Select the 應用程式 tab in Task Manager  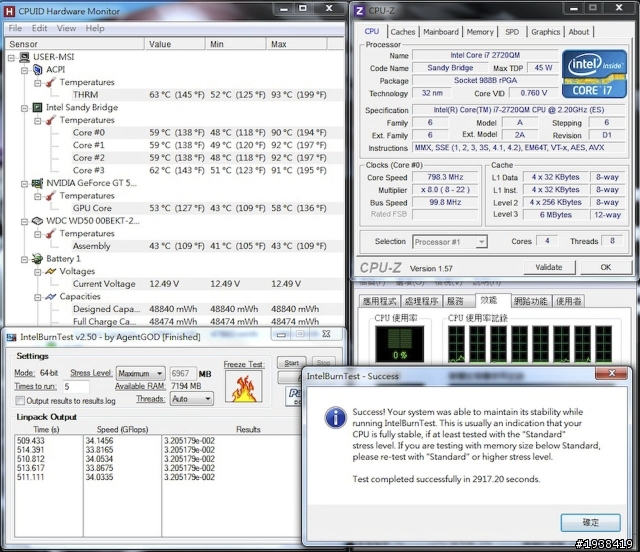point(380,301)
